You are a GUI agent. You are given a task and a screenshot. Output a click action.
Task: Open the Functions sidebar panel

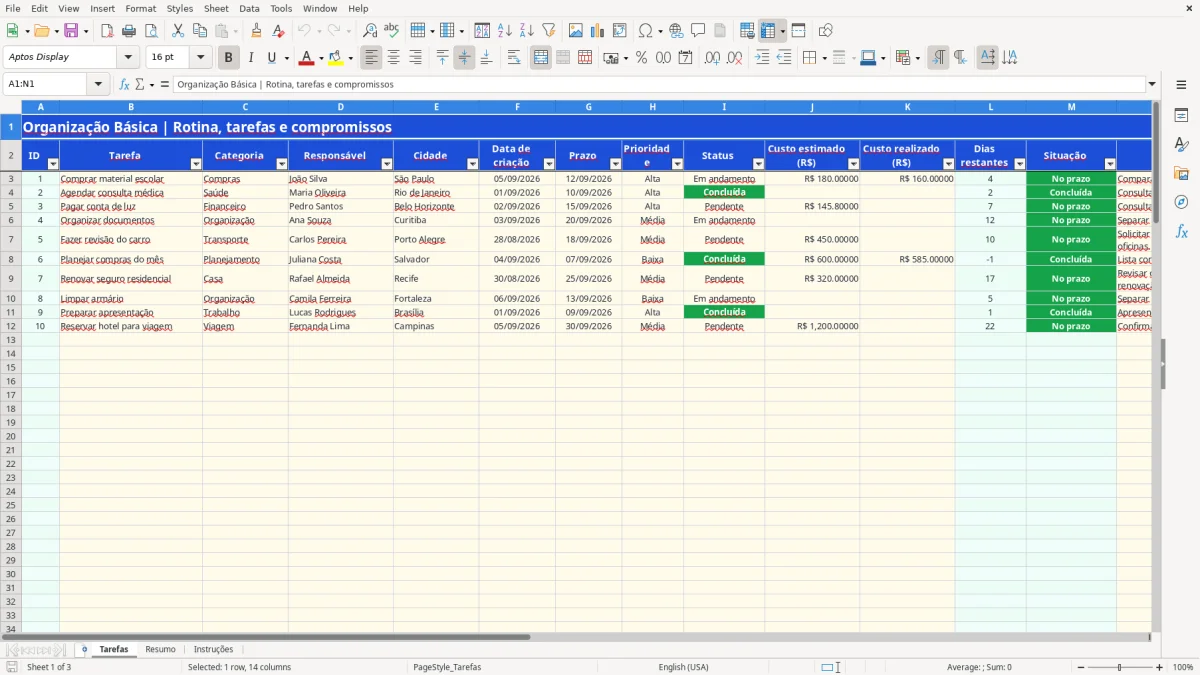(1181, 231)
